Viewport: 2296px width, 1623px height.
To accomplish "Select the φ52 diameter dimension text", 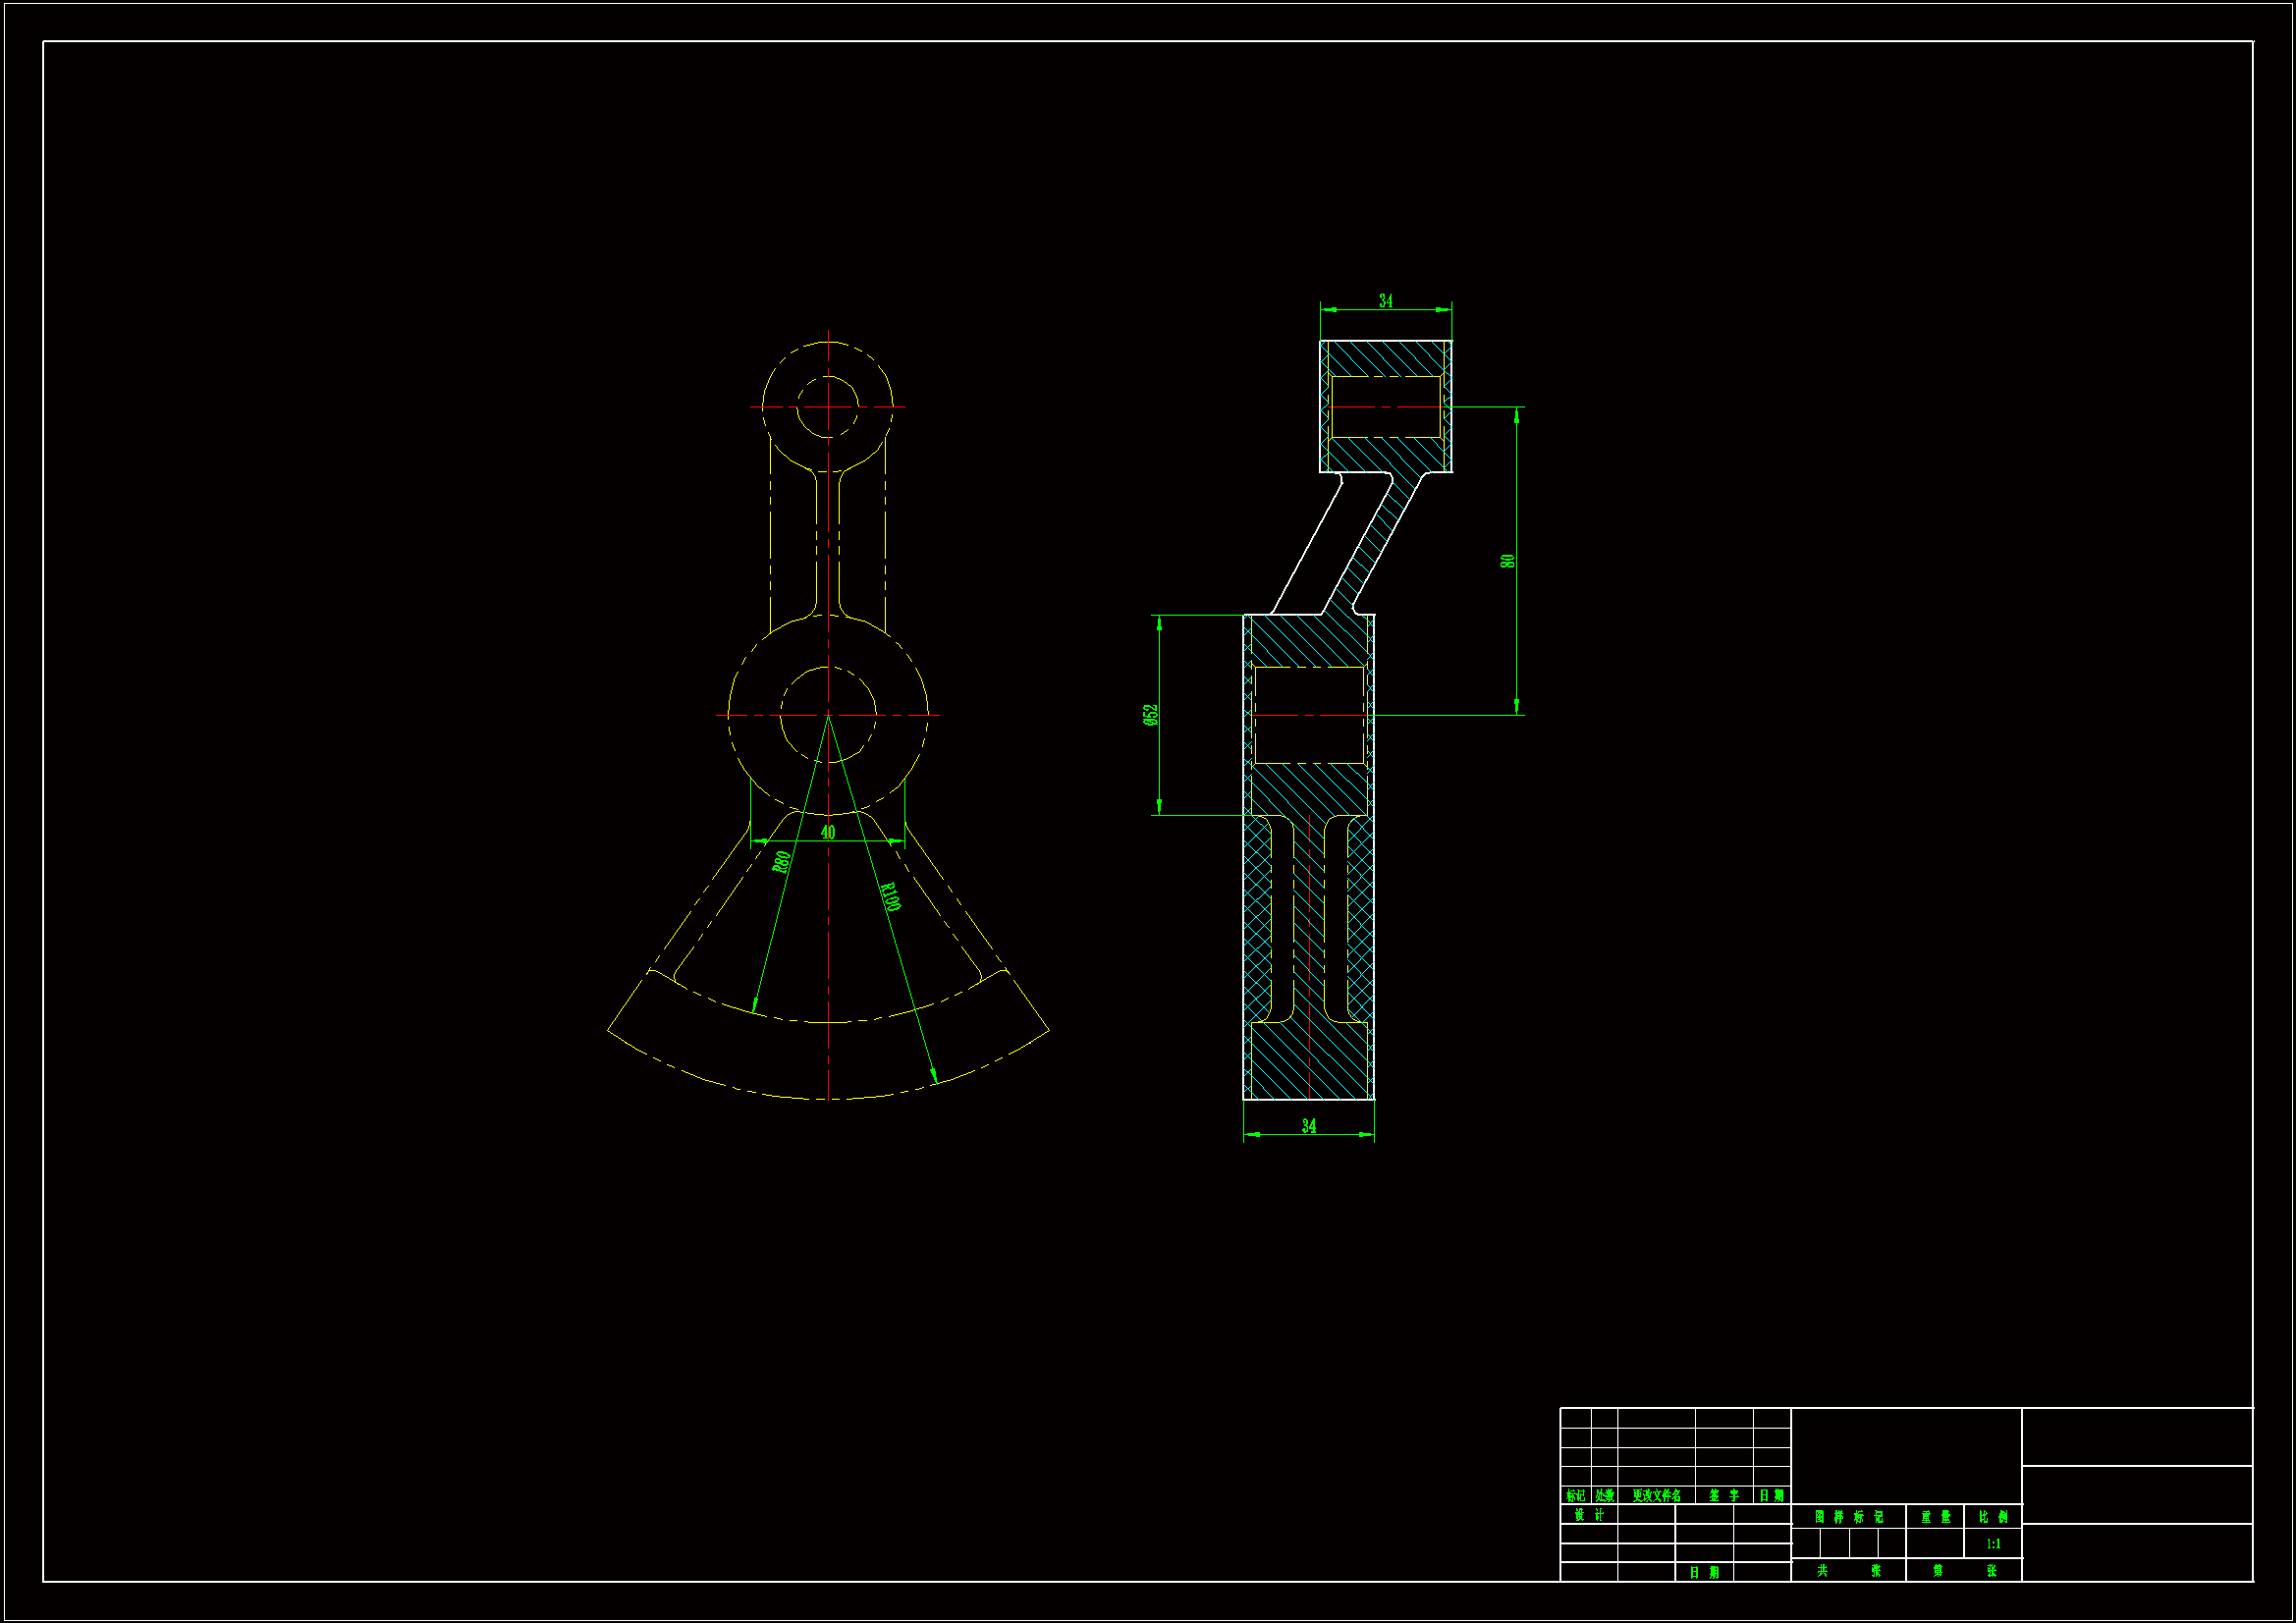I will (x=1151, y=714).
